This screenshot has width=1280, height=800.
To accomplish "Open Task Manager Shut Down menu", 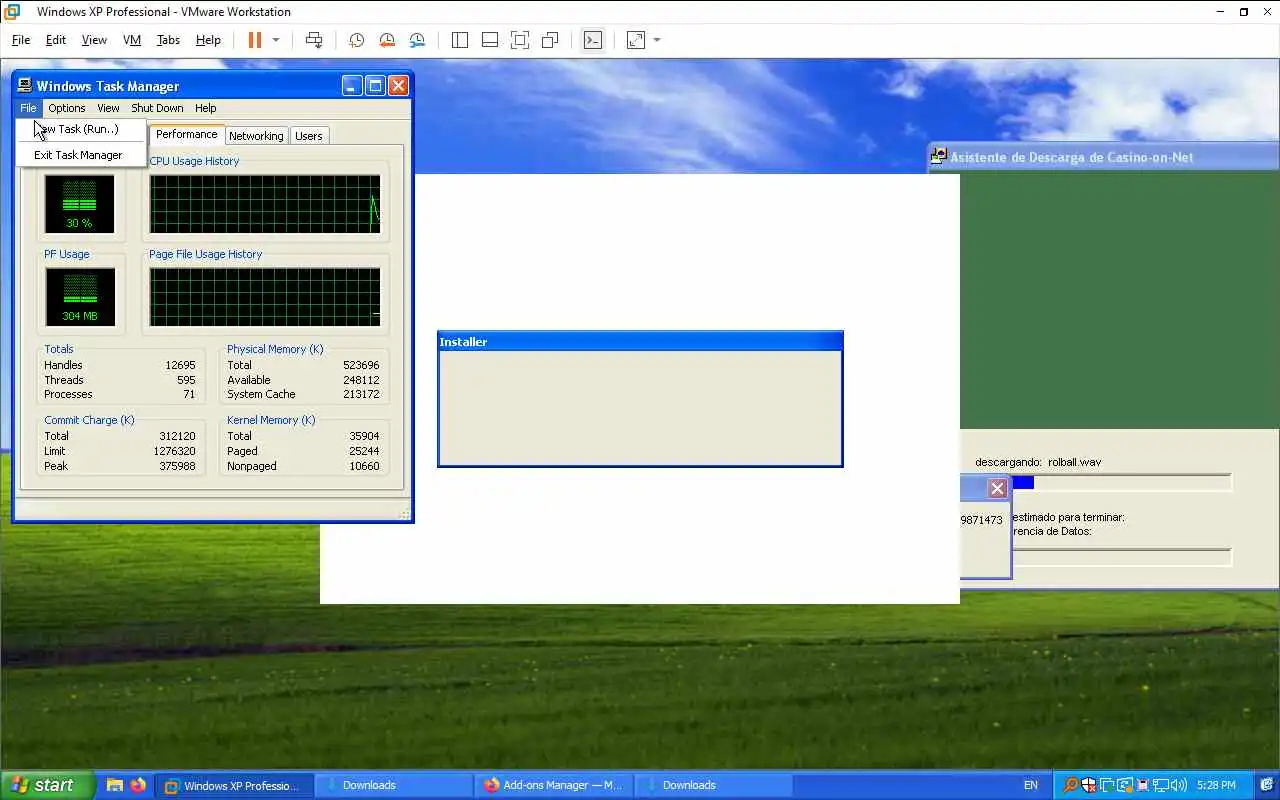I will [x=157, y=108].
